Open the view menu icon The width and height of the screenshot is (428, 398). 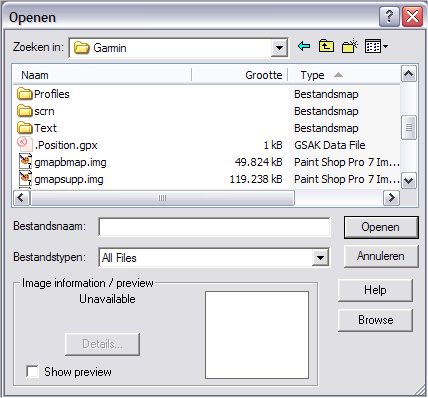click(x=376, y=46)
